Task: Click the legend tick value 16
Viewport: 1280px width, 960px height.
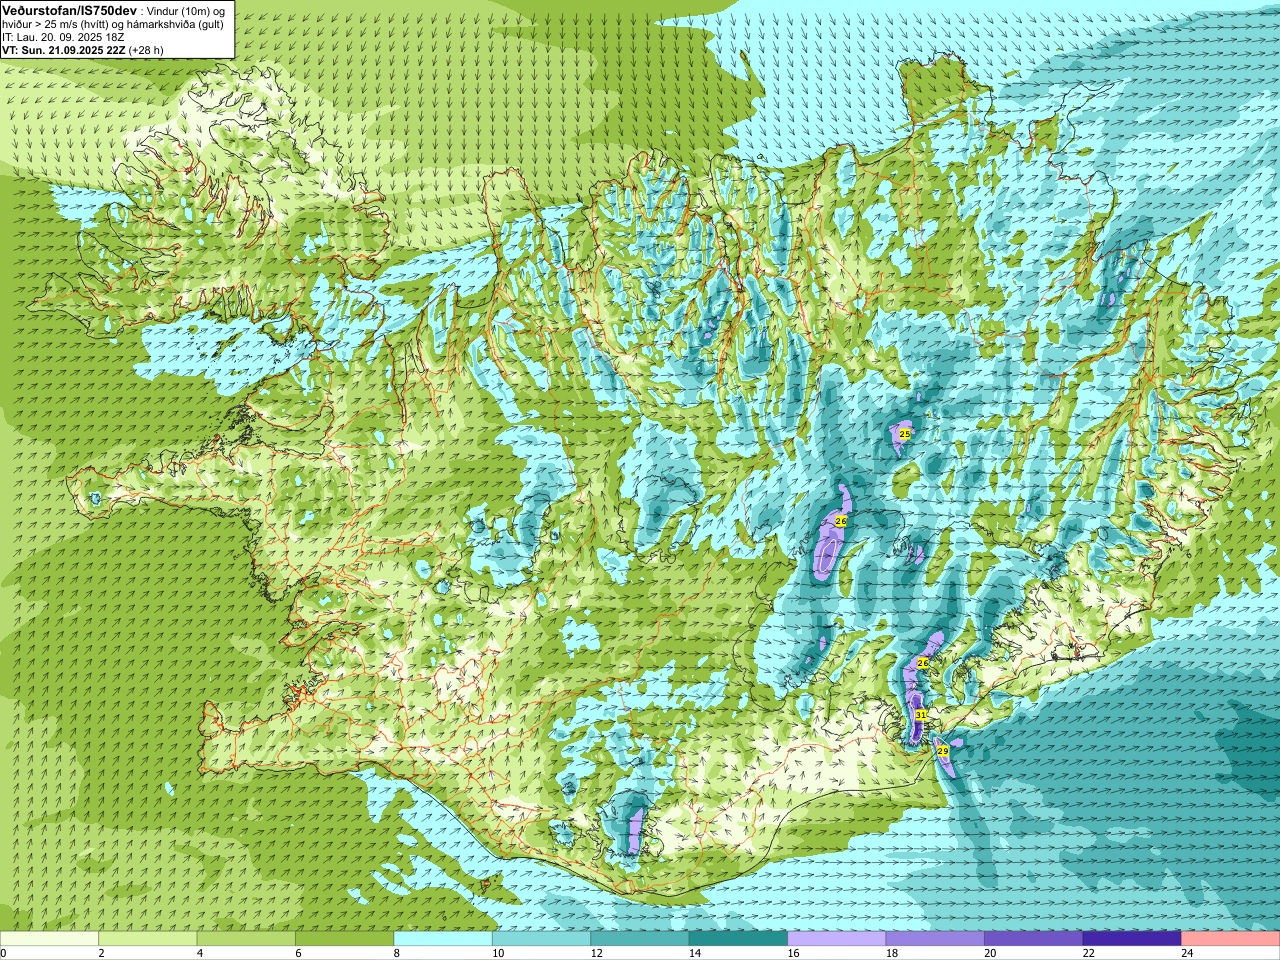Action: pyautogui.click(x=793, y=953)
